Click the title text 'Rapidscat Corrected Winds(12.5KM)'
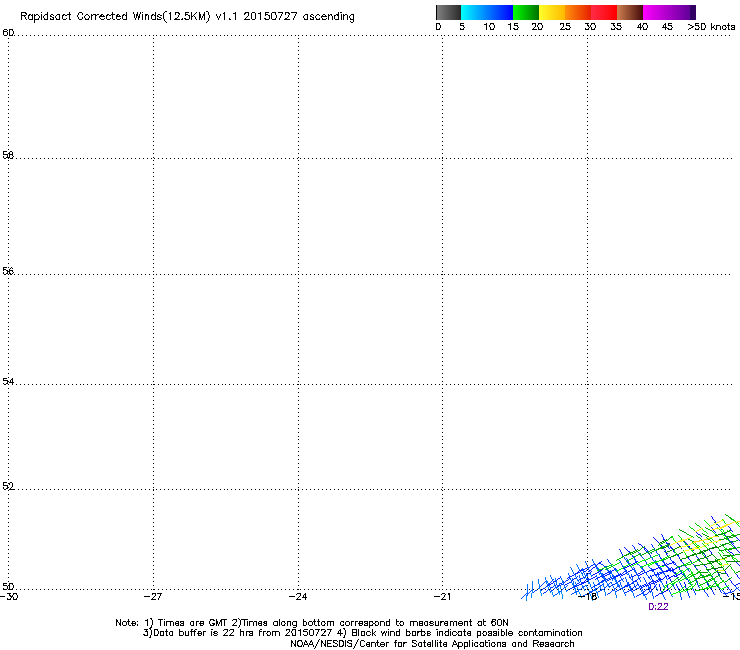The image size is (740, 650). [x=115, y=16]
